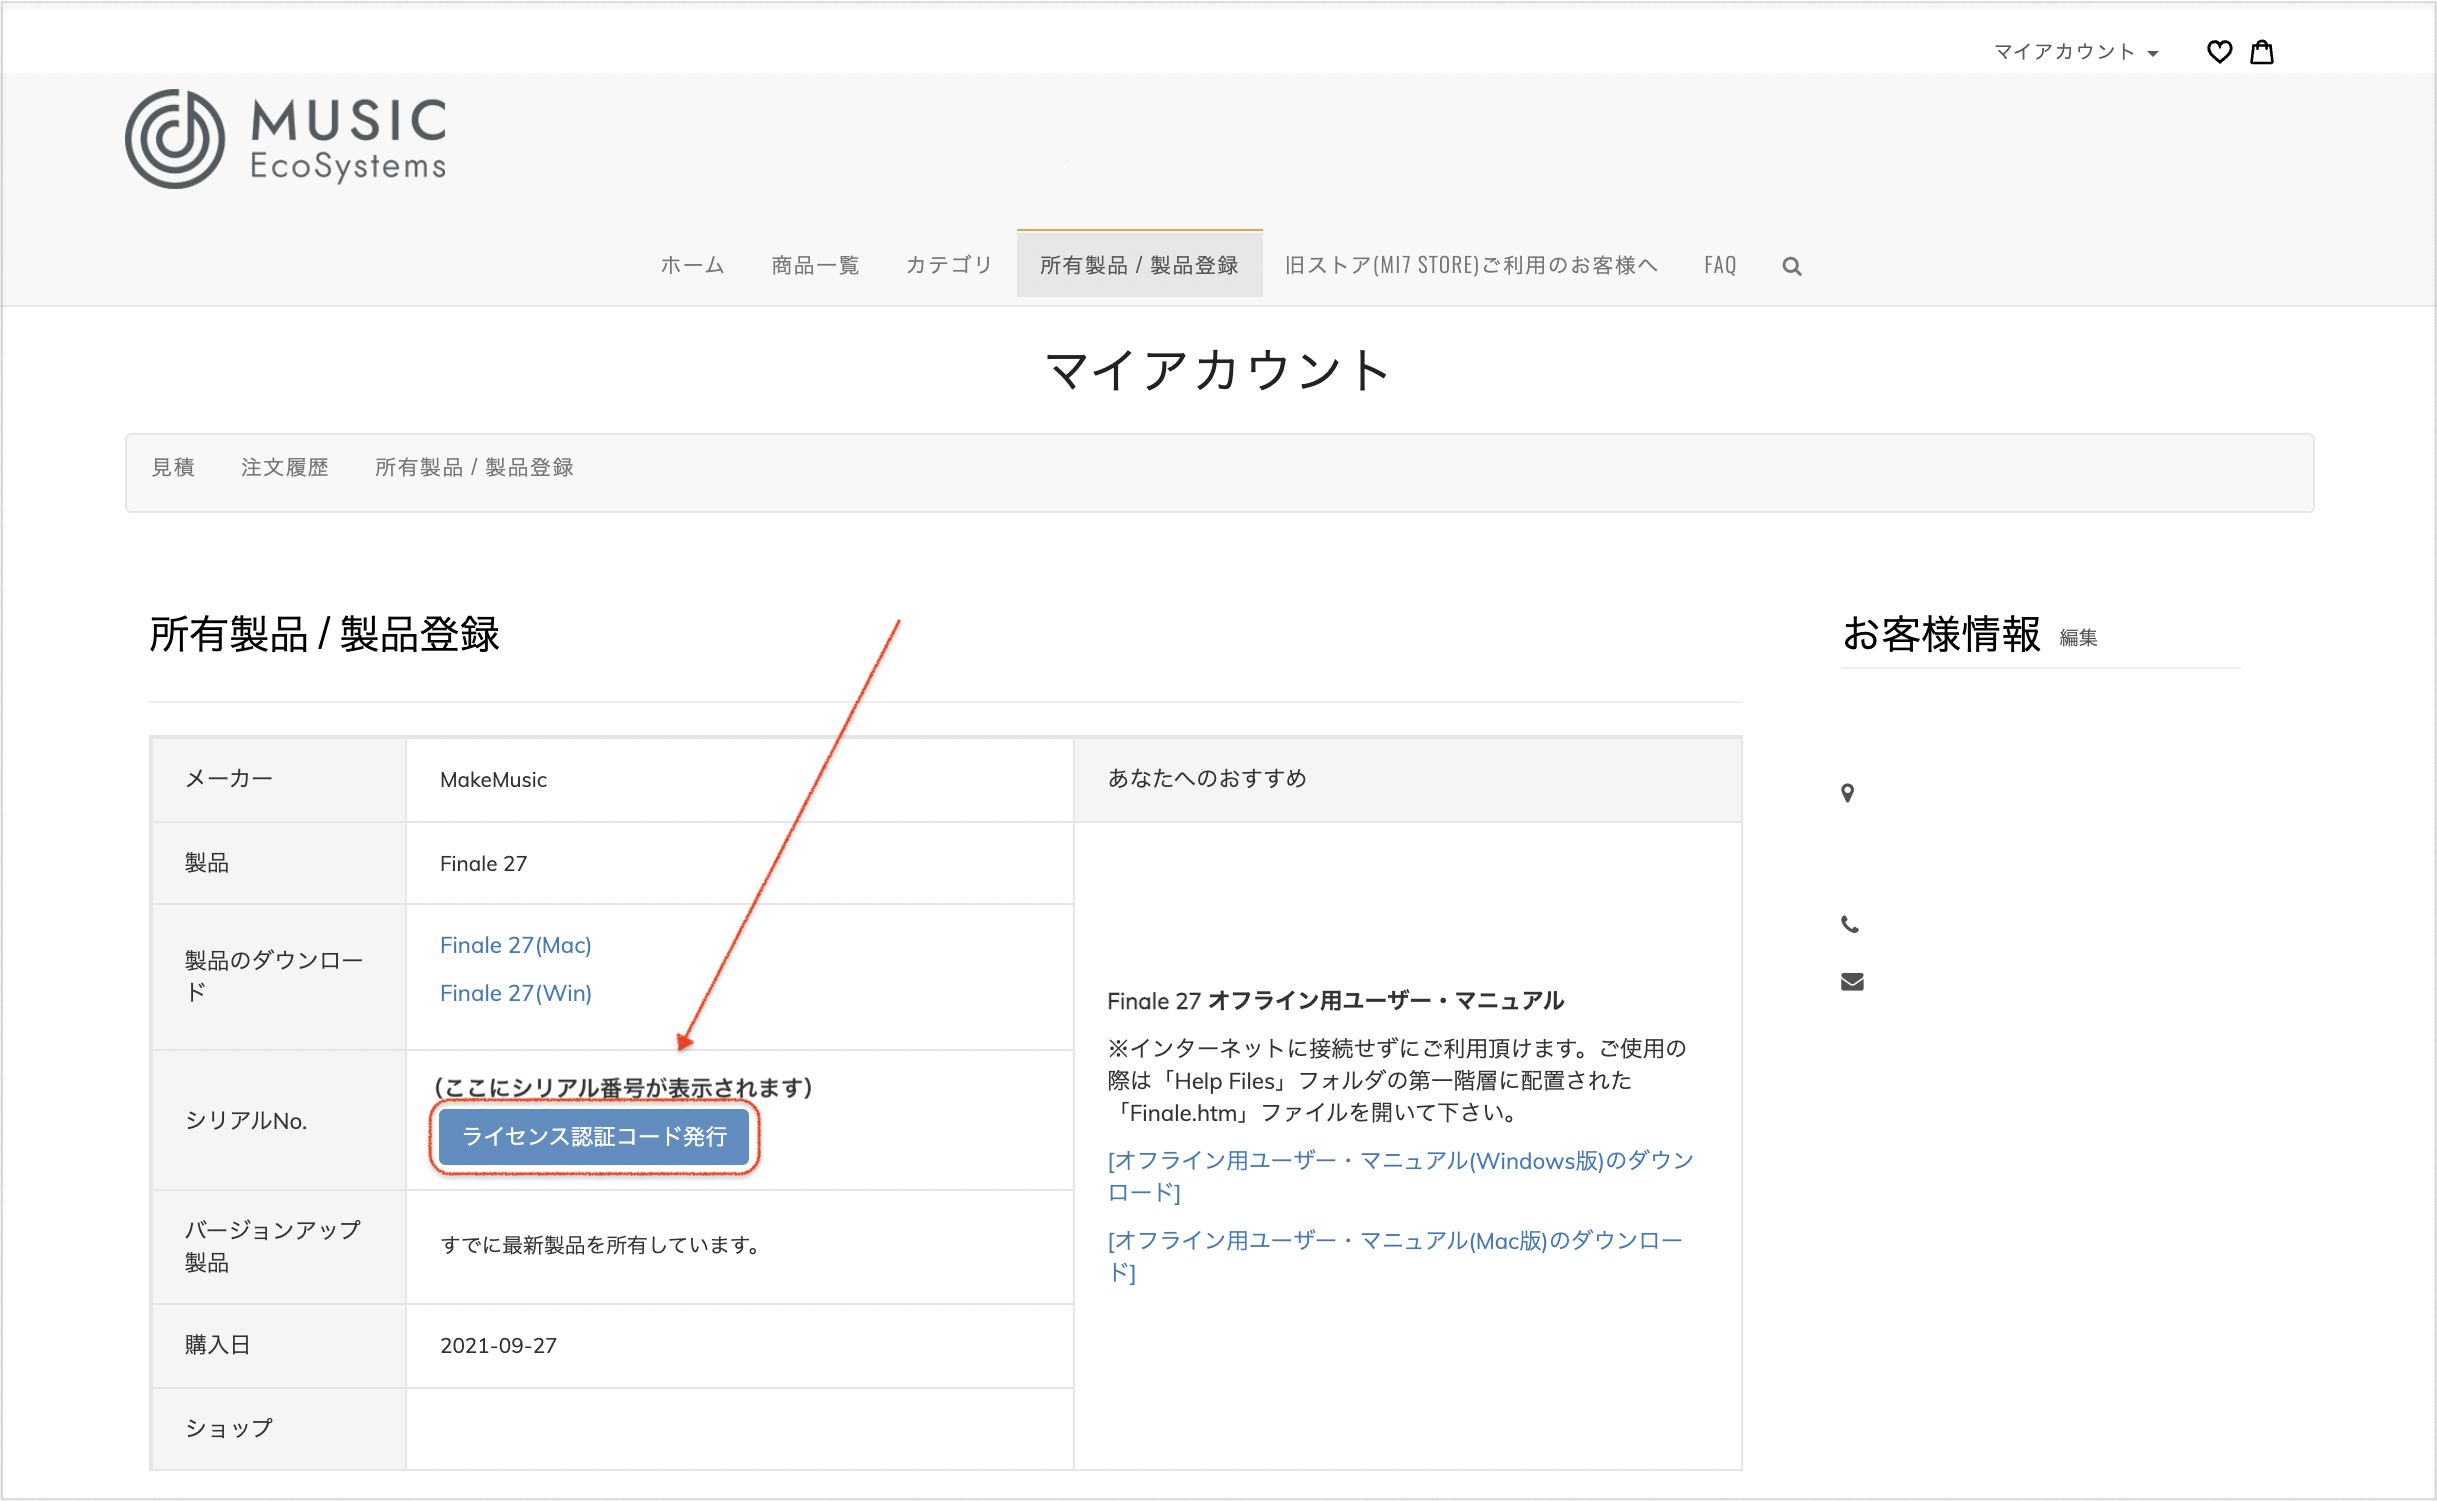Download Finale 27(Win) link
The width and height of the screenshot is (2437, 1501).
point(516,993)
